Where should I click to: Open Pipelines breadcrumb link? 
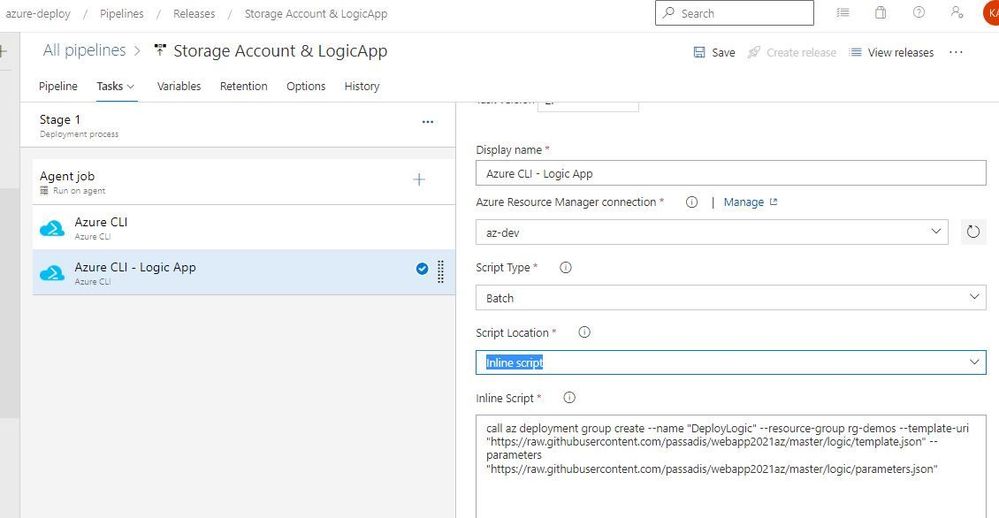122,13
